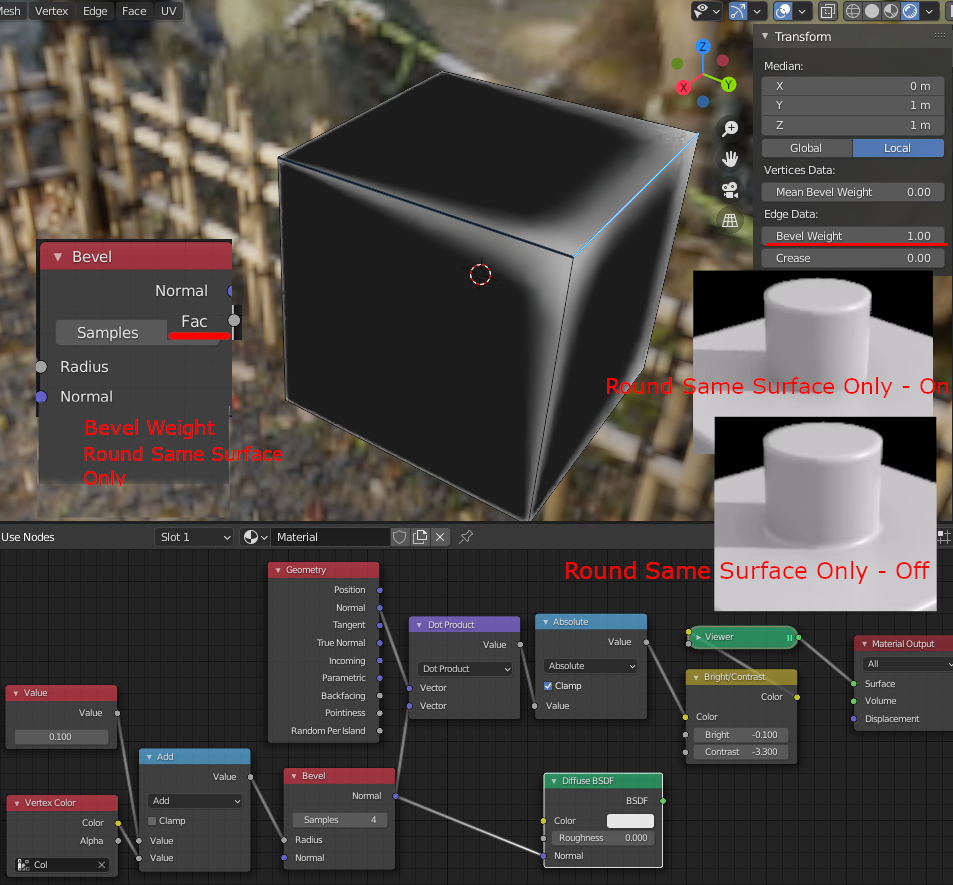Toggle perspective/orthographic grid icon
Image resolution: width=953 pixels, height=885 pixels.
(x=730, y=220)
